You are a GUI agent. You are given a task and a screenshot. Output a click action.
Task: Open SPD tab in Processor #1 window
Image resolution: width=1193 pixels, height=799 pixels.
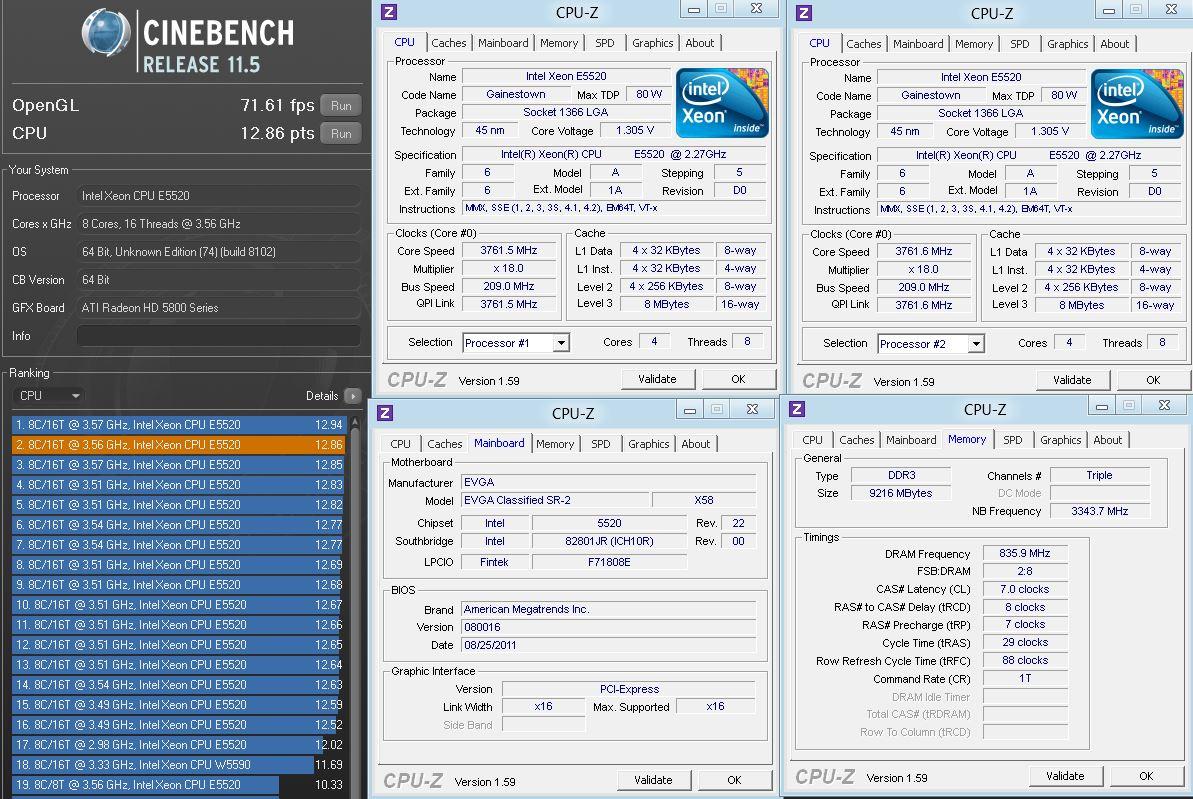(x=605, y=43)
